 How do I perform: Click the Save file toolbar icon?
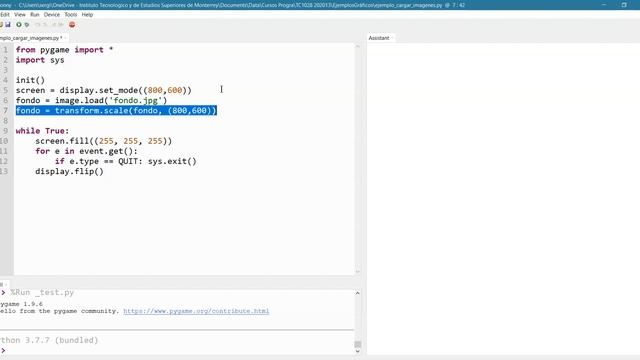click(x=8, y=24)
